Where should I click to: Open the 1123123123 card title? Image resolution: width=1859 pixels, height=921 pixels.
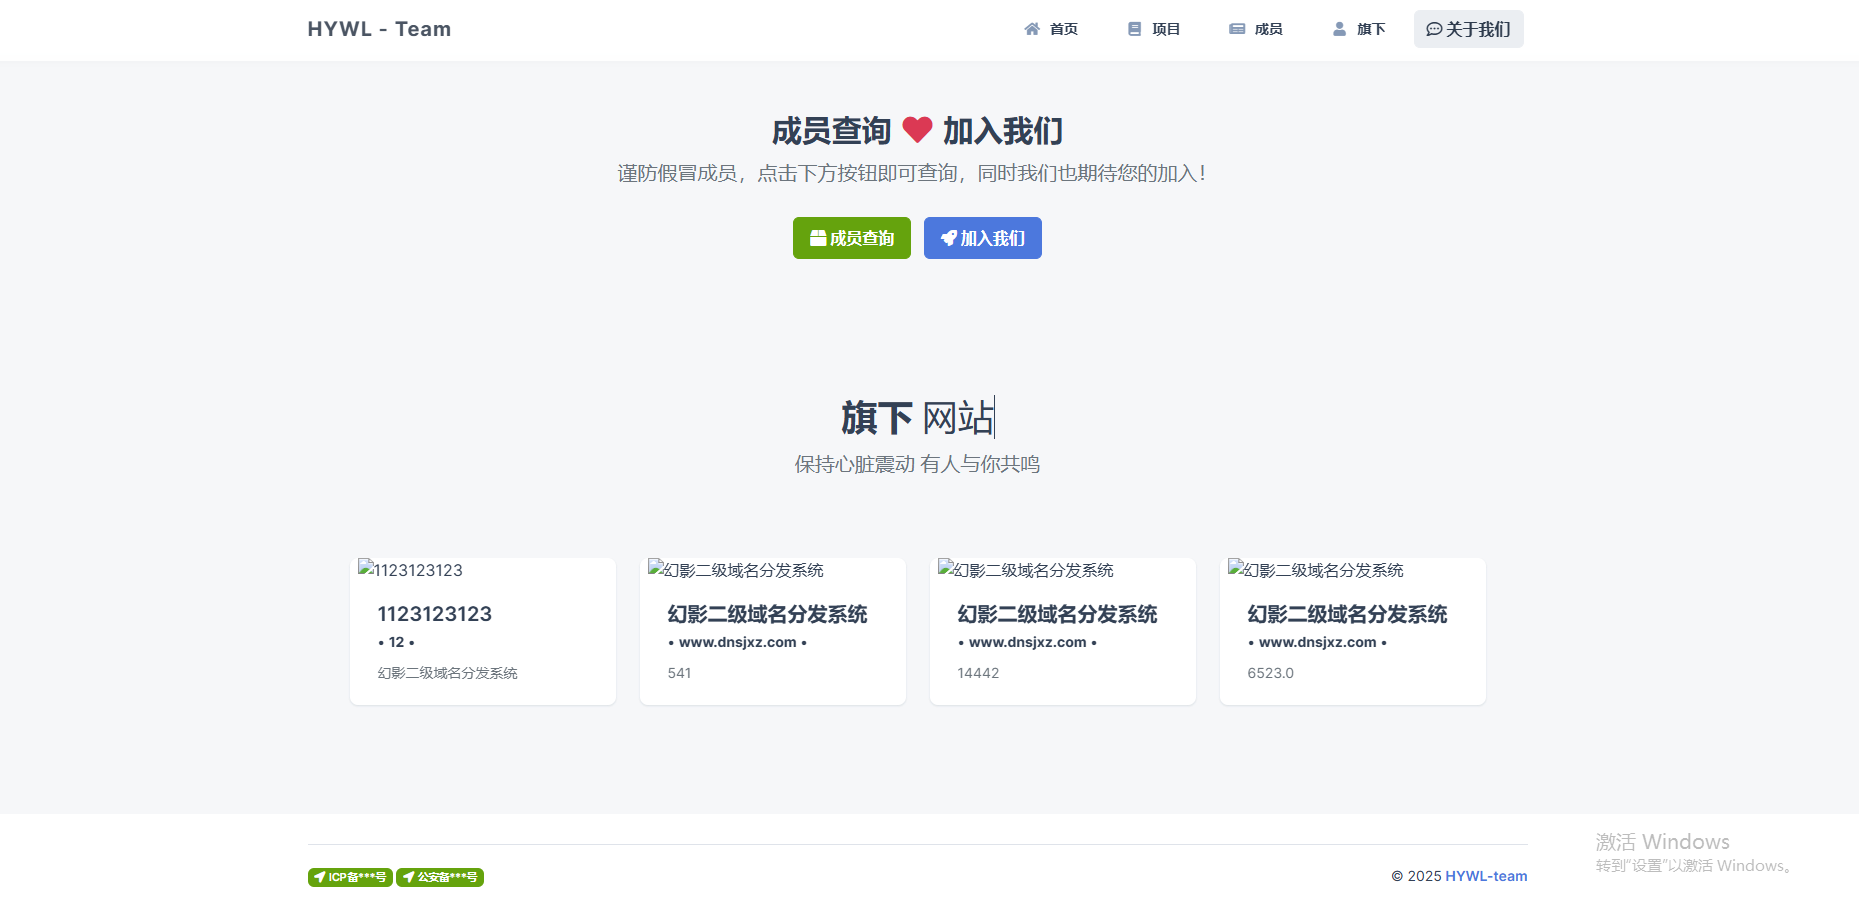point(435,614)
